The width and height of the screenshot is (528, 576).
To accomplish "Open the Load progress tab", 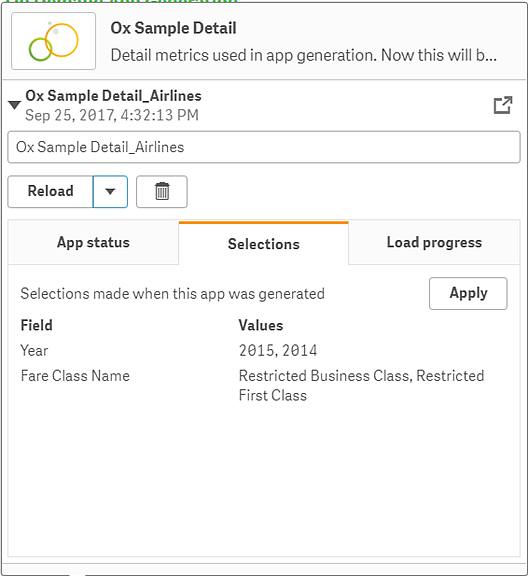I will click(434, 242).
